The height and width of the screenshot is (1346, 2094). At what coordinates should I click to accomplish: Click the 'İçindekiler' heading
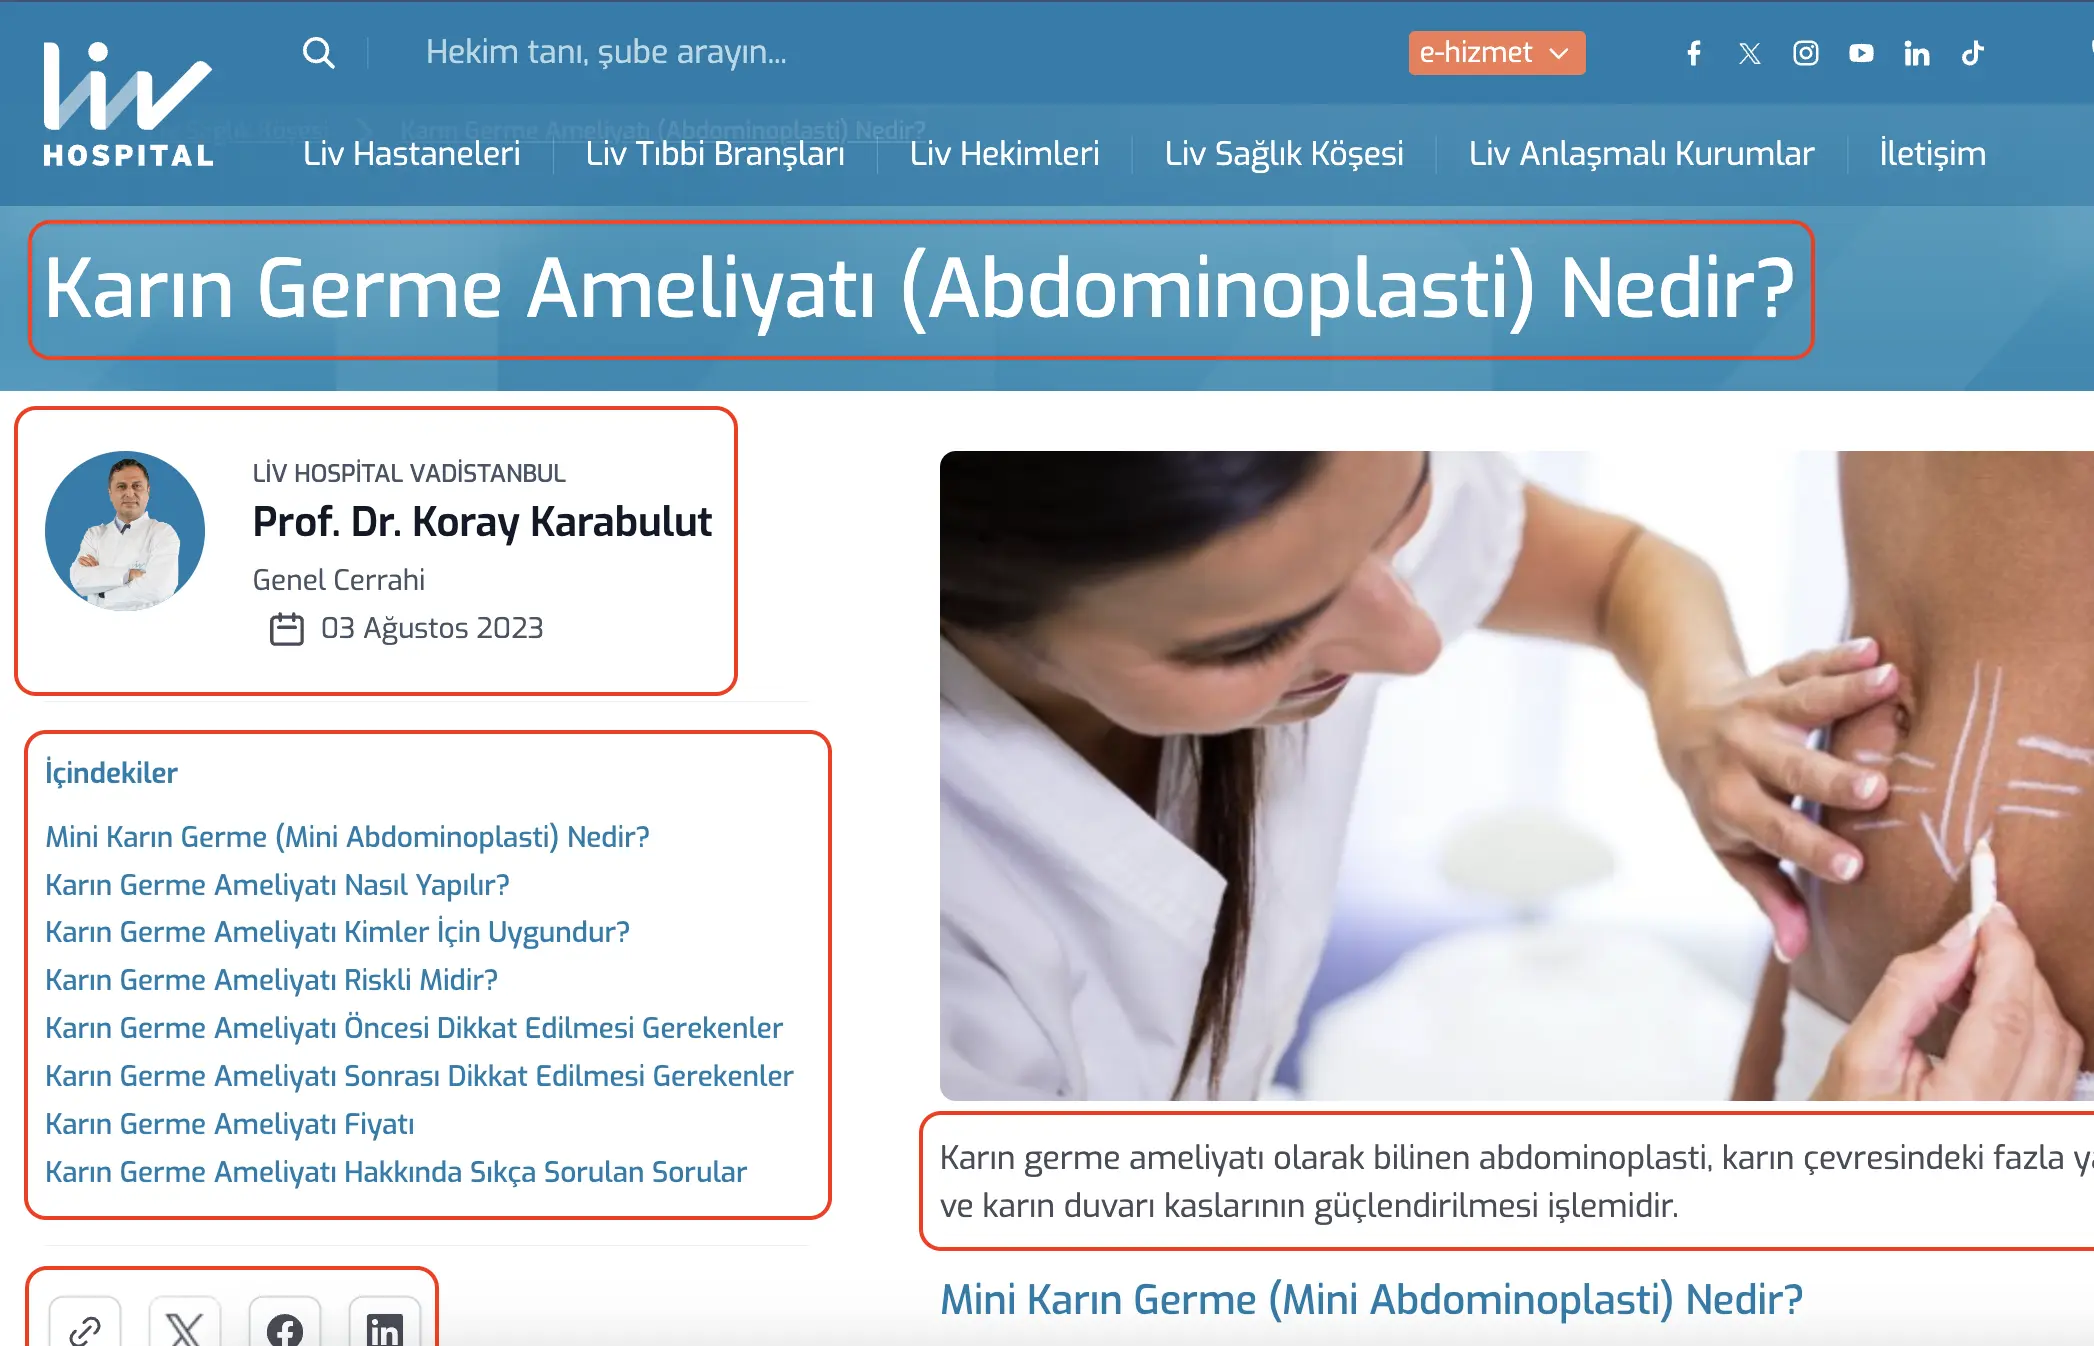111,773
